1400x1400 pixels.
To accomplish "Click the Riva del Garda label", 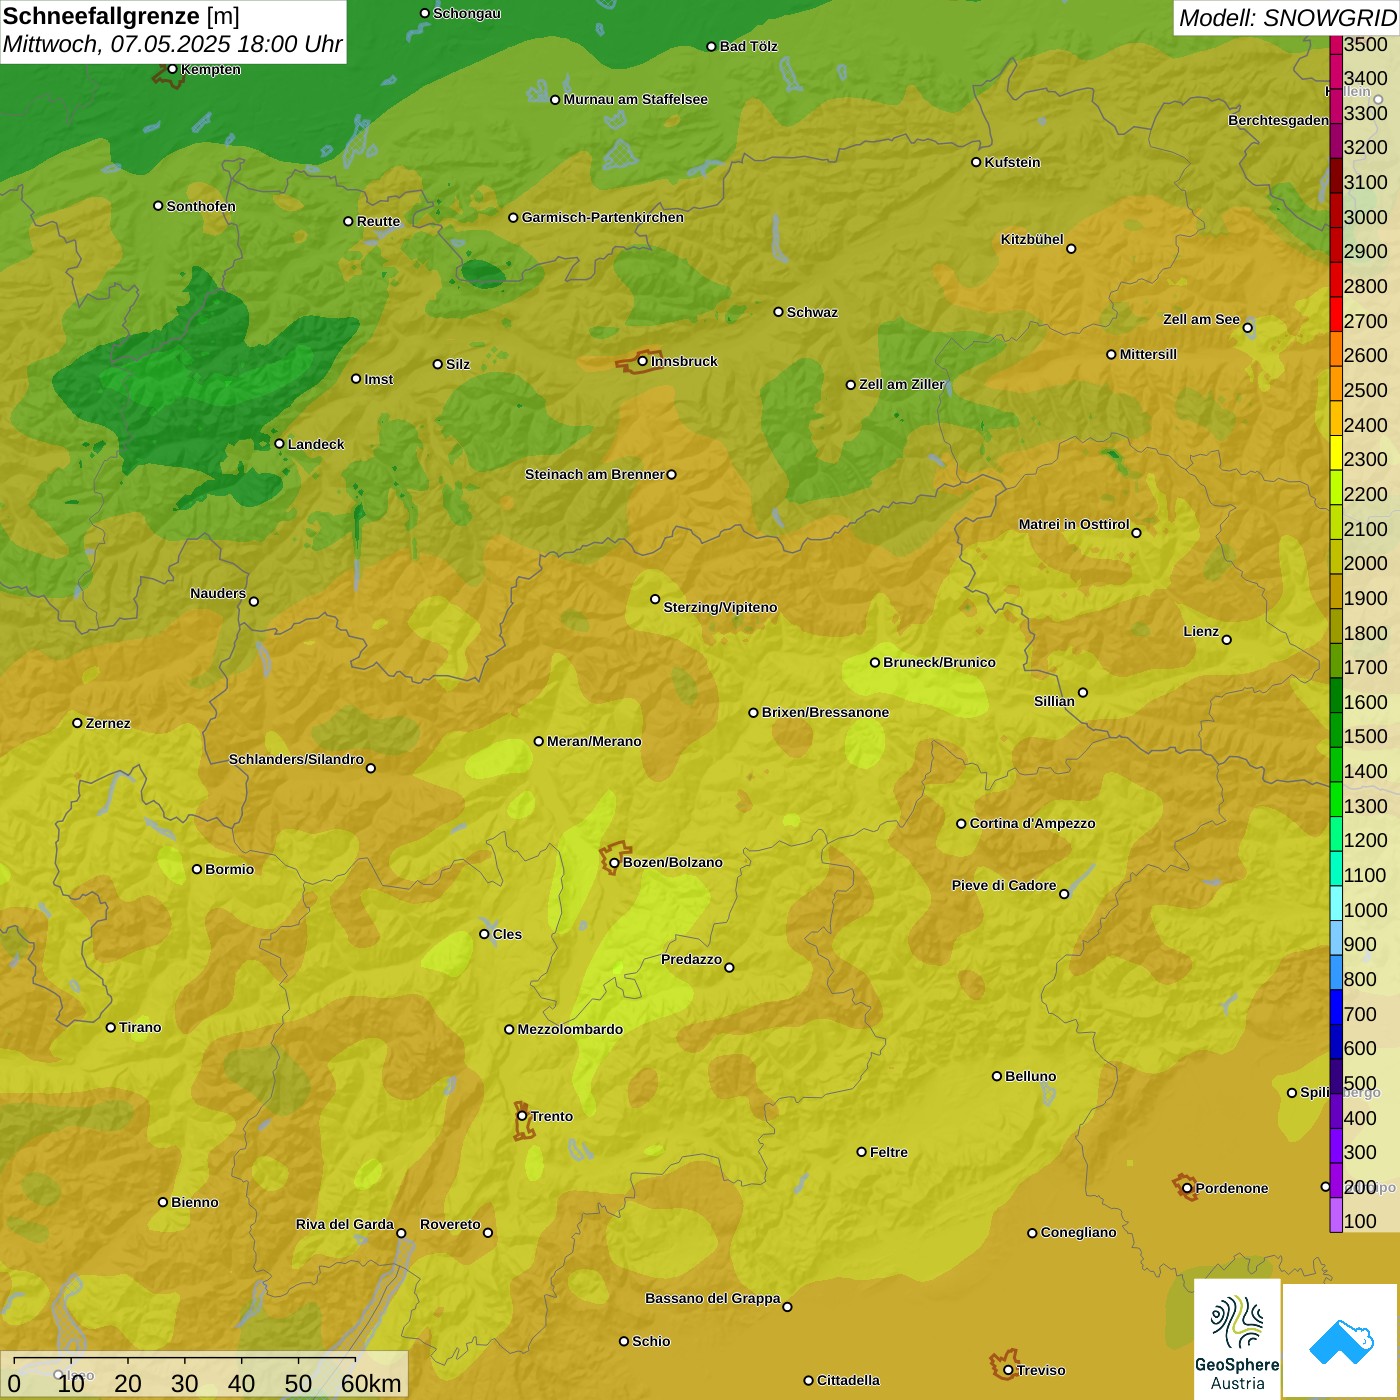I will tap(344, 1224).
